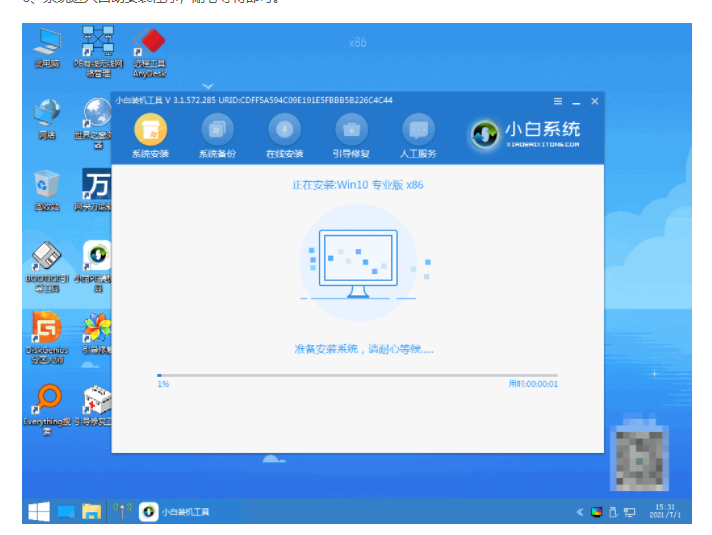Image resolution: width=712 pixels, height=535 pixels.
Task: Click the 1% progress label
Action: pyautogui.click(x=163, y=384)
